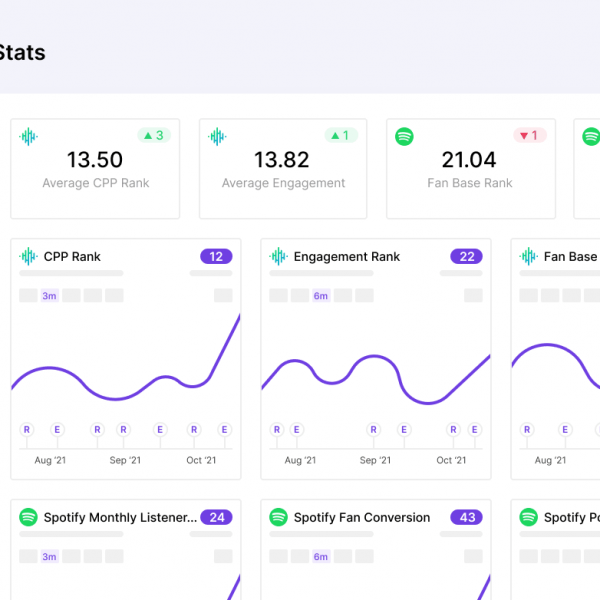This screenshot has height=600, width=600.
Task: Click the Fan Base Rank label
Action: pos(470,183)
